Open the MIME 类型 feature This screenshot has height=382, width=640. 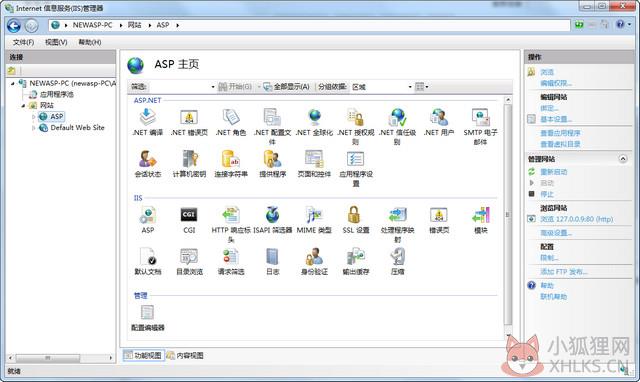[x=314, y=220]
